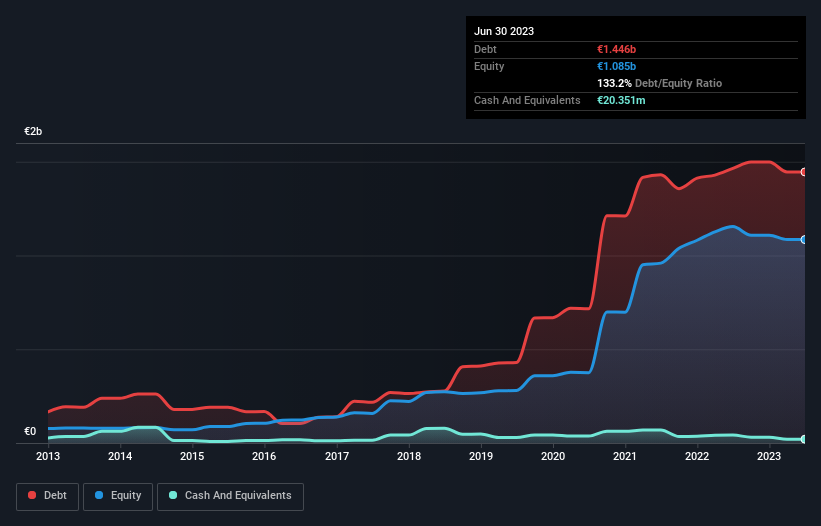This screenshot has height=526, width=821.
Task: Click the teal Cash endpoint marker
Action: click(x=804, y=439)
